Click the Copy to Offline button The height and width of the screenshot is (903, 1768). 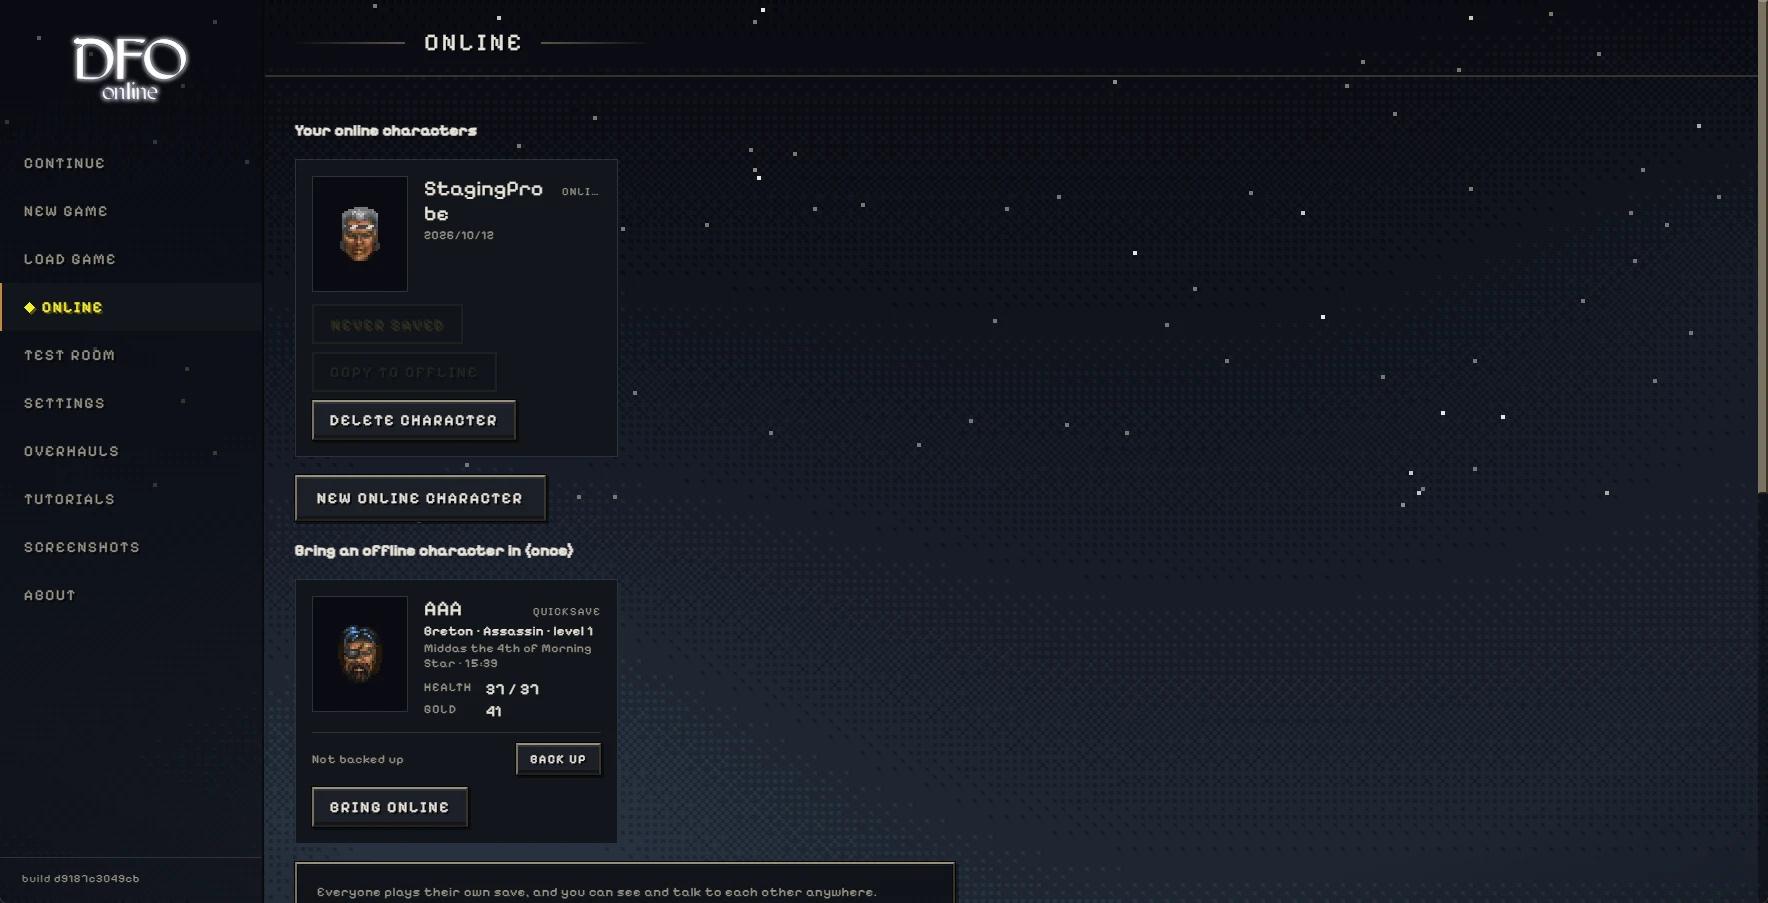[x=404, y=372]
